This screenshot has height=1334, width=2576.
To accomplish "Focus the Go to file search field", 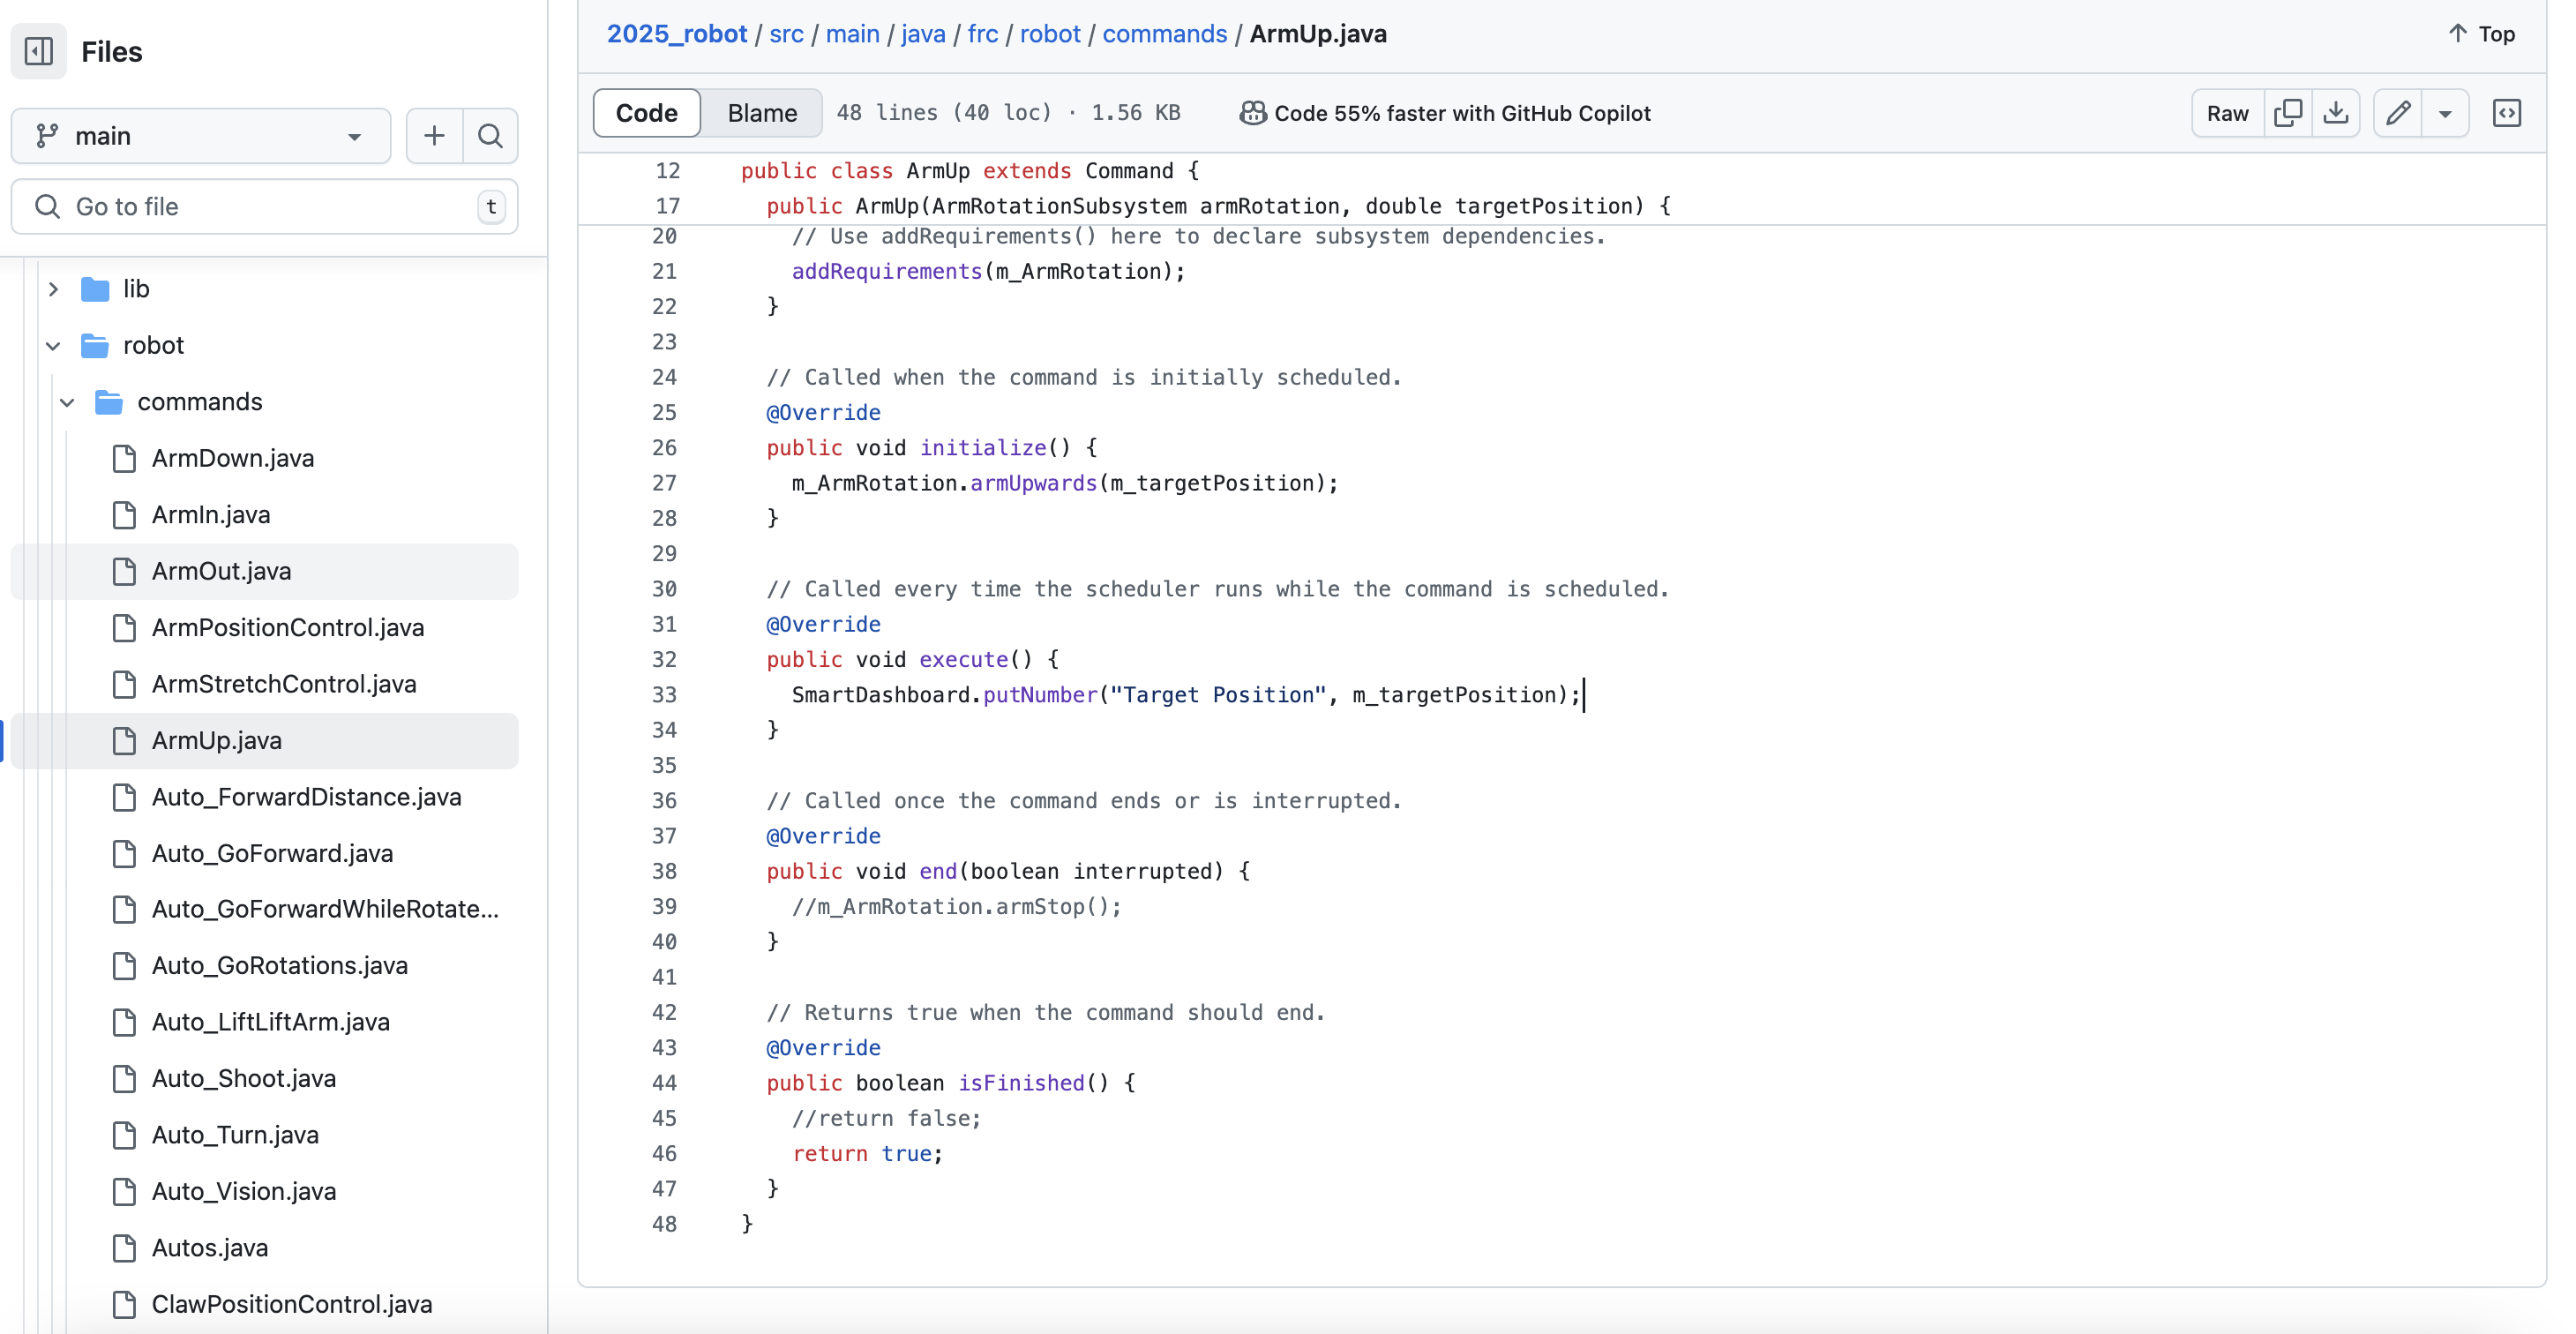I will (264, 207).
